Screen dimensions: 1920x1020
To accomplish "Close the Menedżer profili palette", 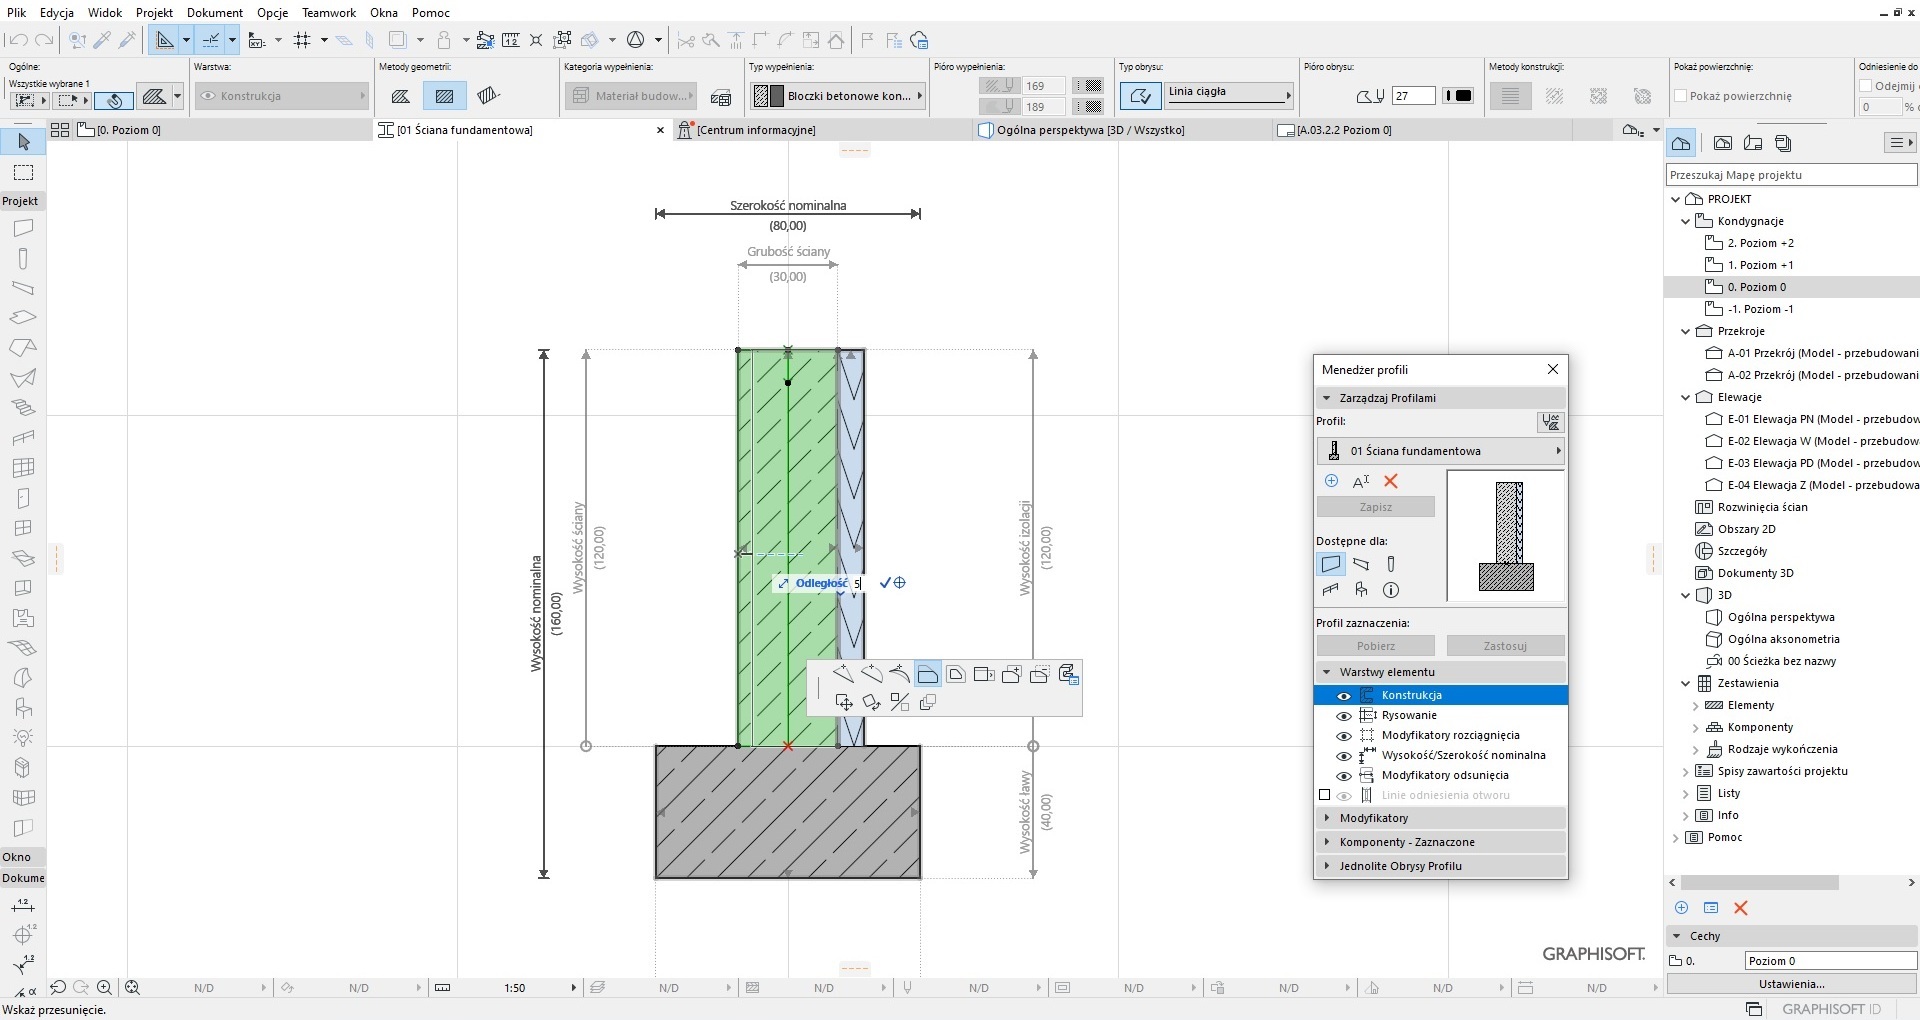I will tap(1553, 369).
